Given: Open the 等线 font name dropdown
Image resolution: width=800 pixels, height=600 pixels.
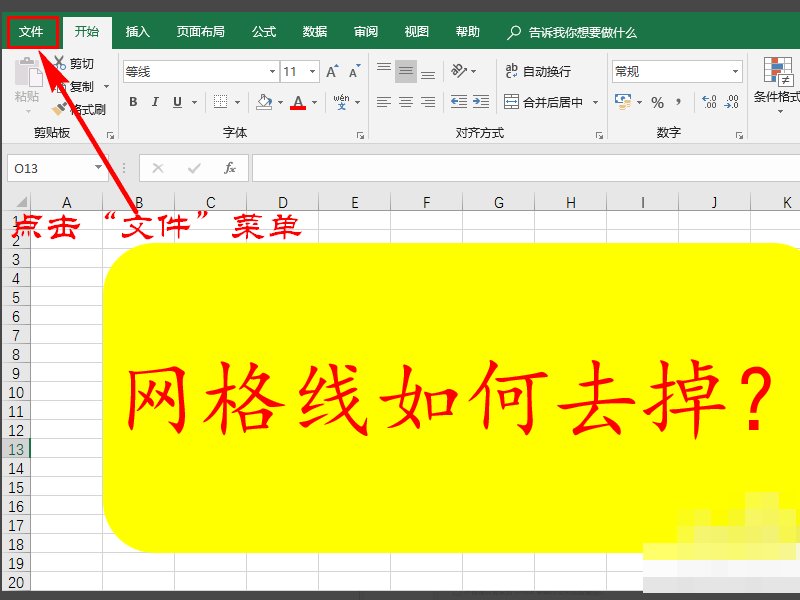Looking at the screenshot, I should click(x=272, y=71).
